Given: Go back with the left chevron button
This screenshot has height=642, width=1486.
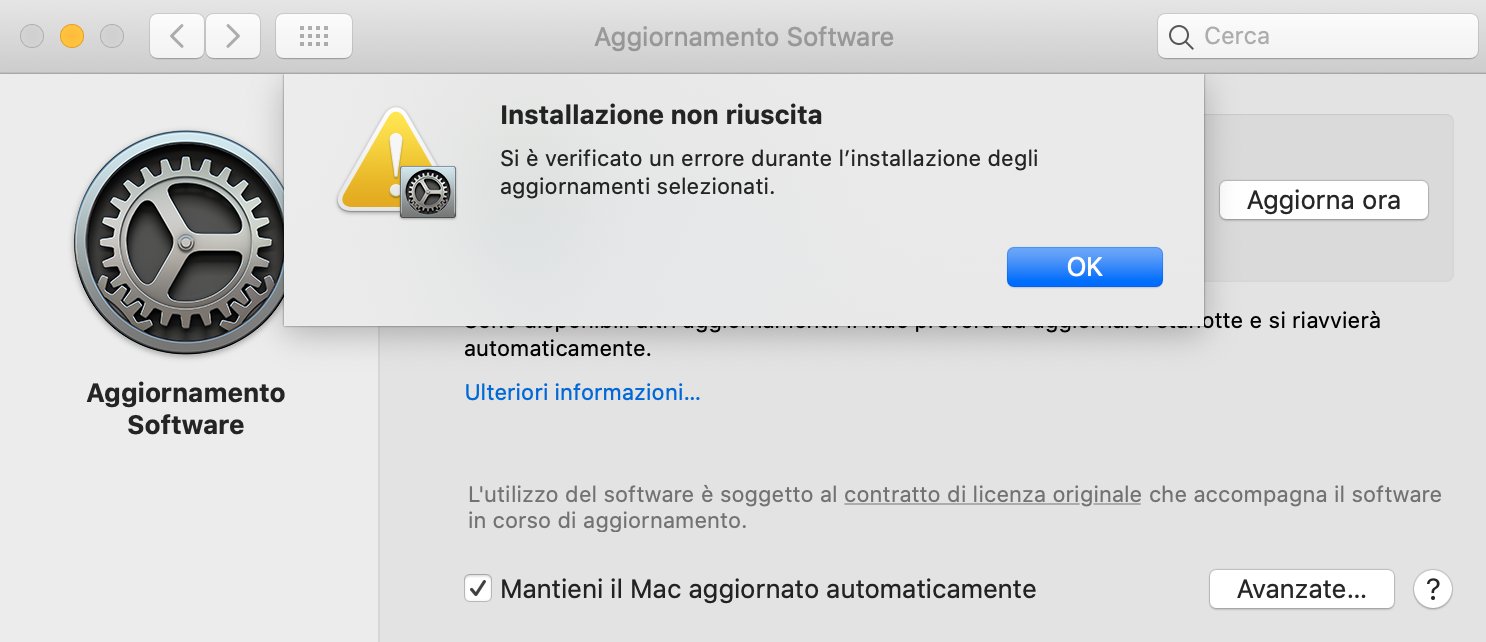Looking at the screenshot, I should 177,37.
